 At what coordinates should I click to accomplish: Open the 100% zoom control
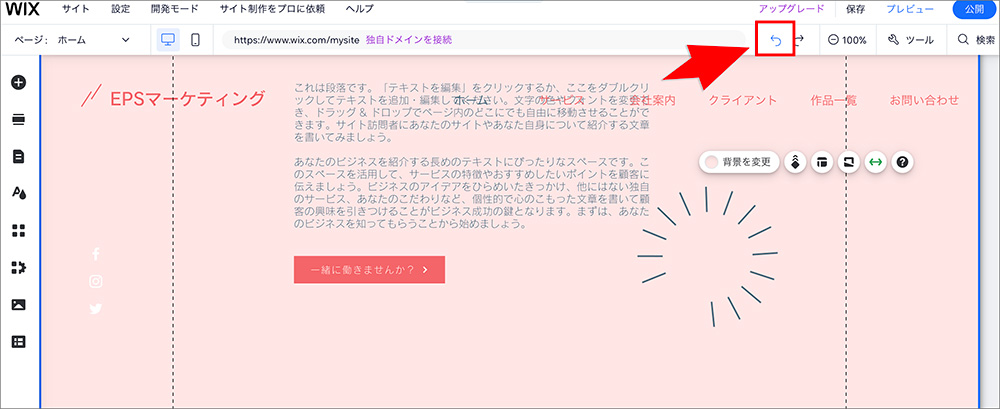(x=847, y=40)
